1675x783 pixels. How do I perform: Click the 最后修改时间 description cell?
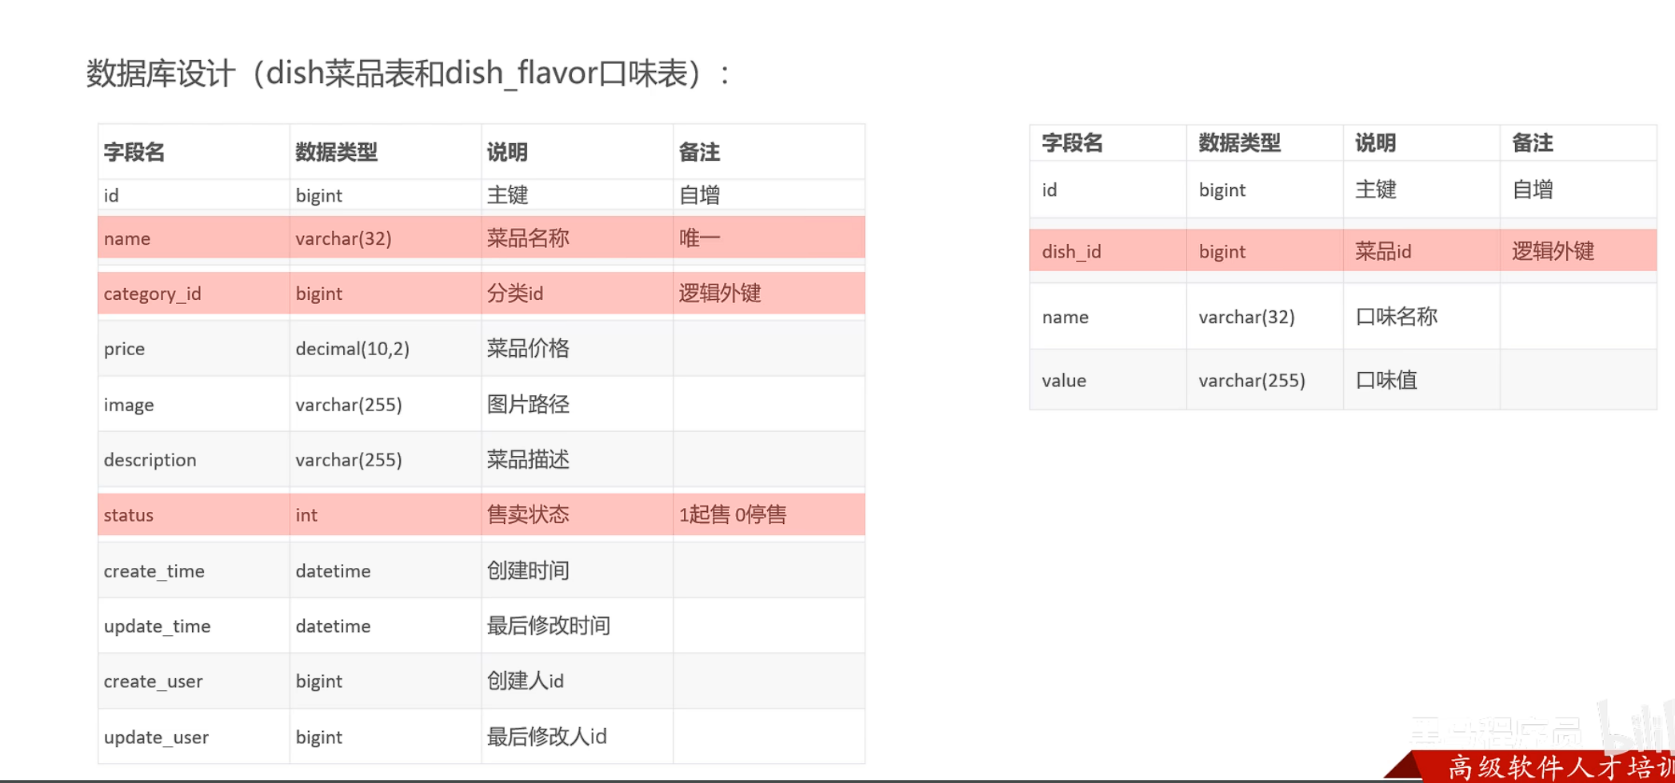click(x=548, y=627)
